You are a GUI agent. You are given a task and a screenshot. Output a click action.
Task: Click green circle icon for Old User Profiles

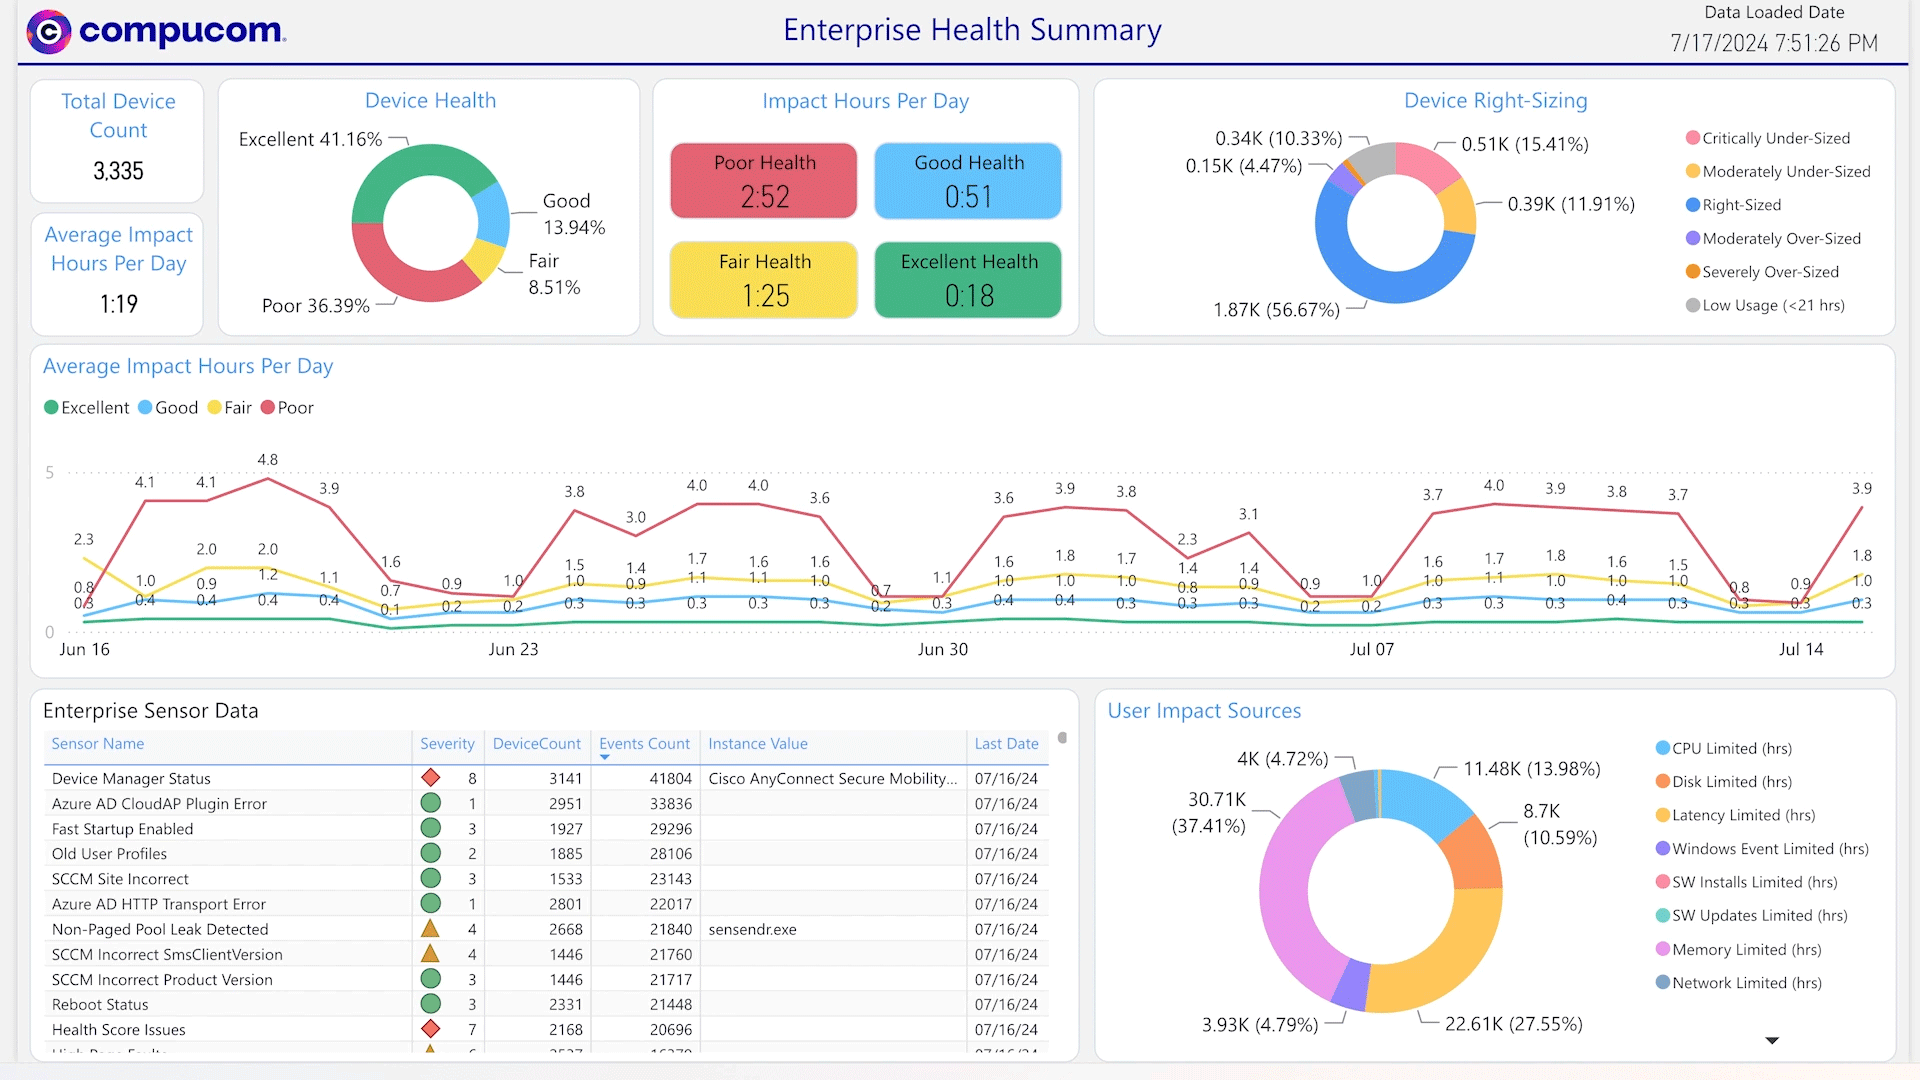[431, 853]
